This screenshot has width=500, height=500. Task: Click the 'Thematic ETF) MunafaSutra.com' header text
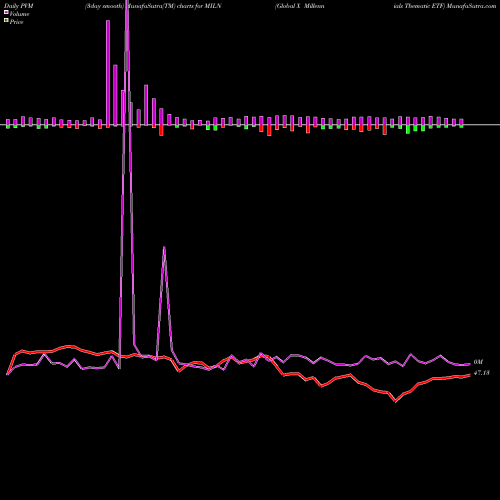coord(450,6)
